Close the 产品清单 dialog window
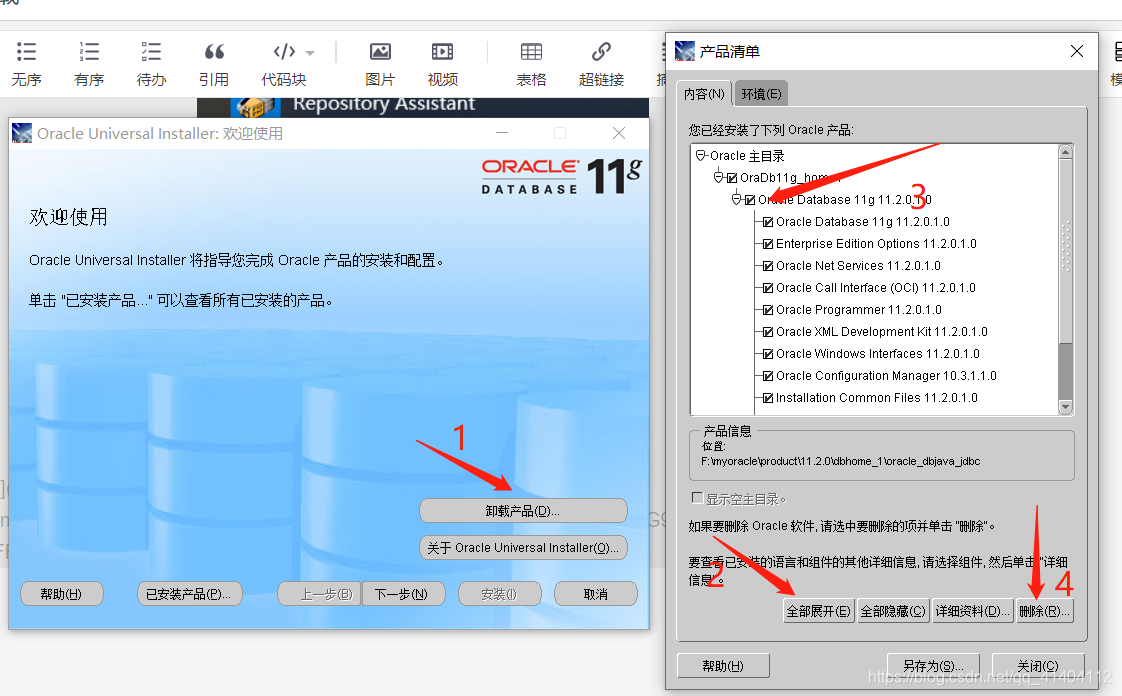 [1076, 51]
